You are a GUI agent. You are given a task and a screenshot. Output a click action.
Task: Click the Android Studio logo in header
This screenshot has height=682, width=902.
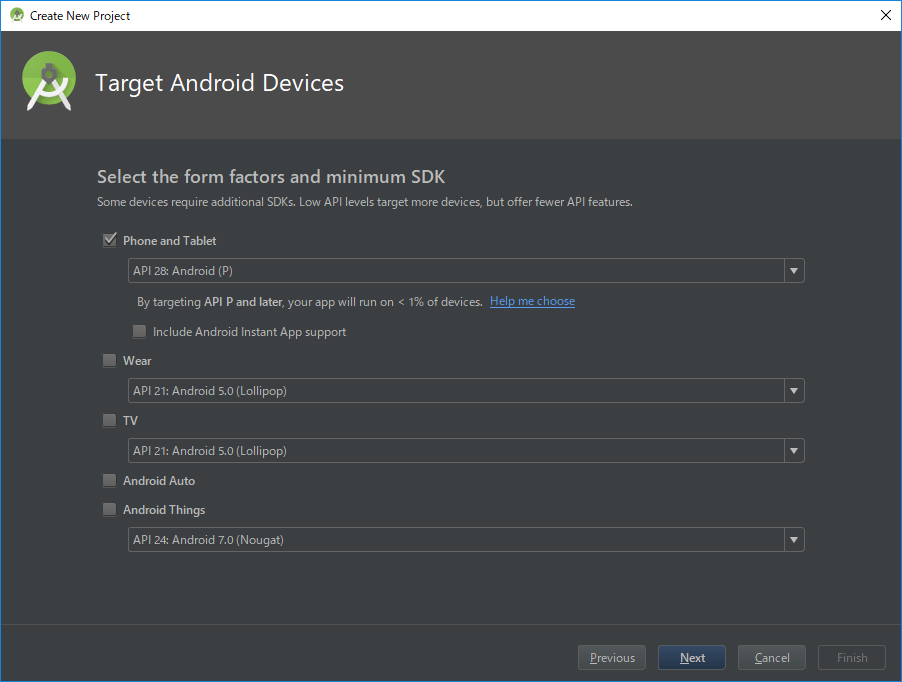click(49, 81)
